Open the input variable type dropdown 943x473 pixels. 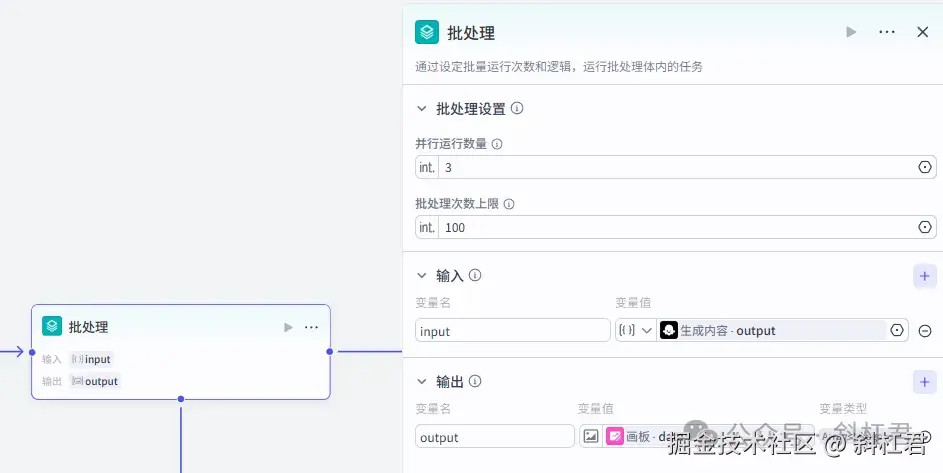tap(635, 330)
